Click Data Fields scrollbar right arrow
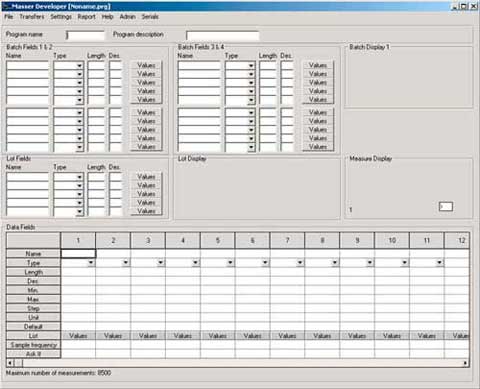This screenshot has width=480, height=389. point(465,363)
